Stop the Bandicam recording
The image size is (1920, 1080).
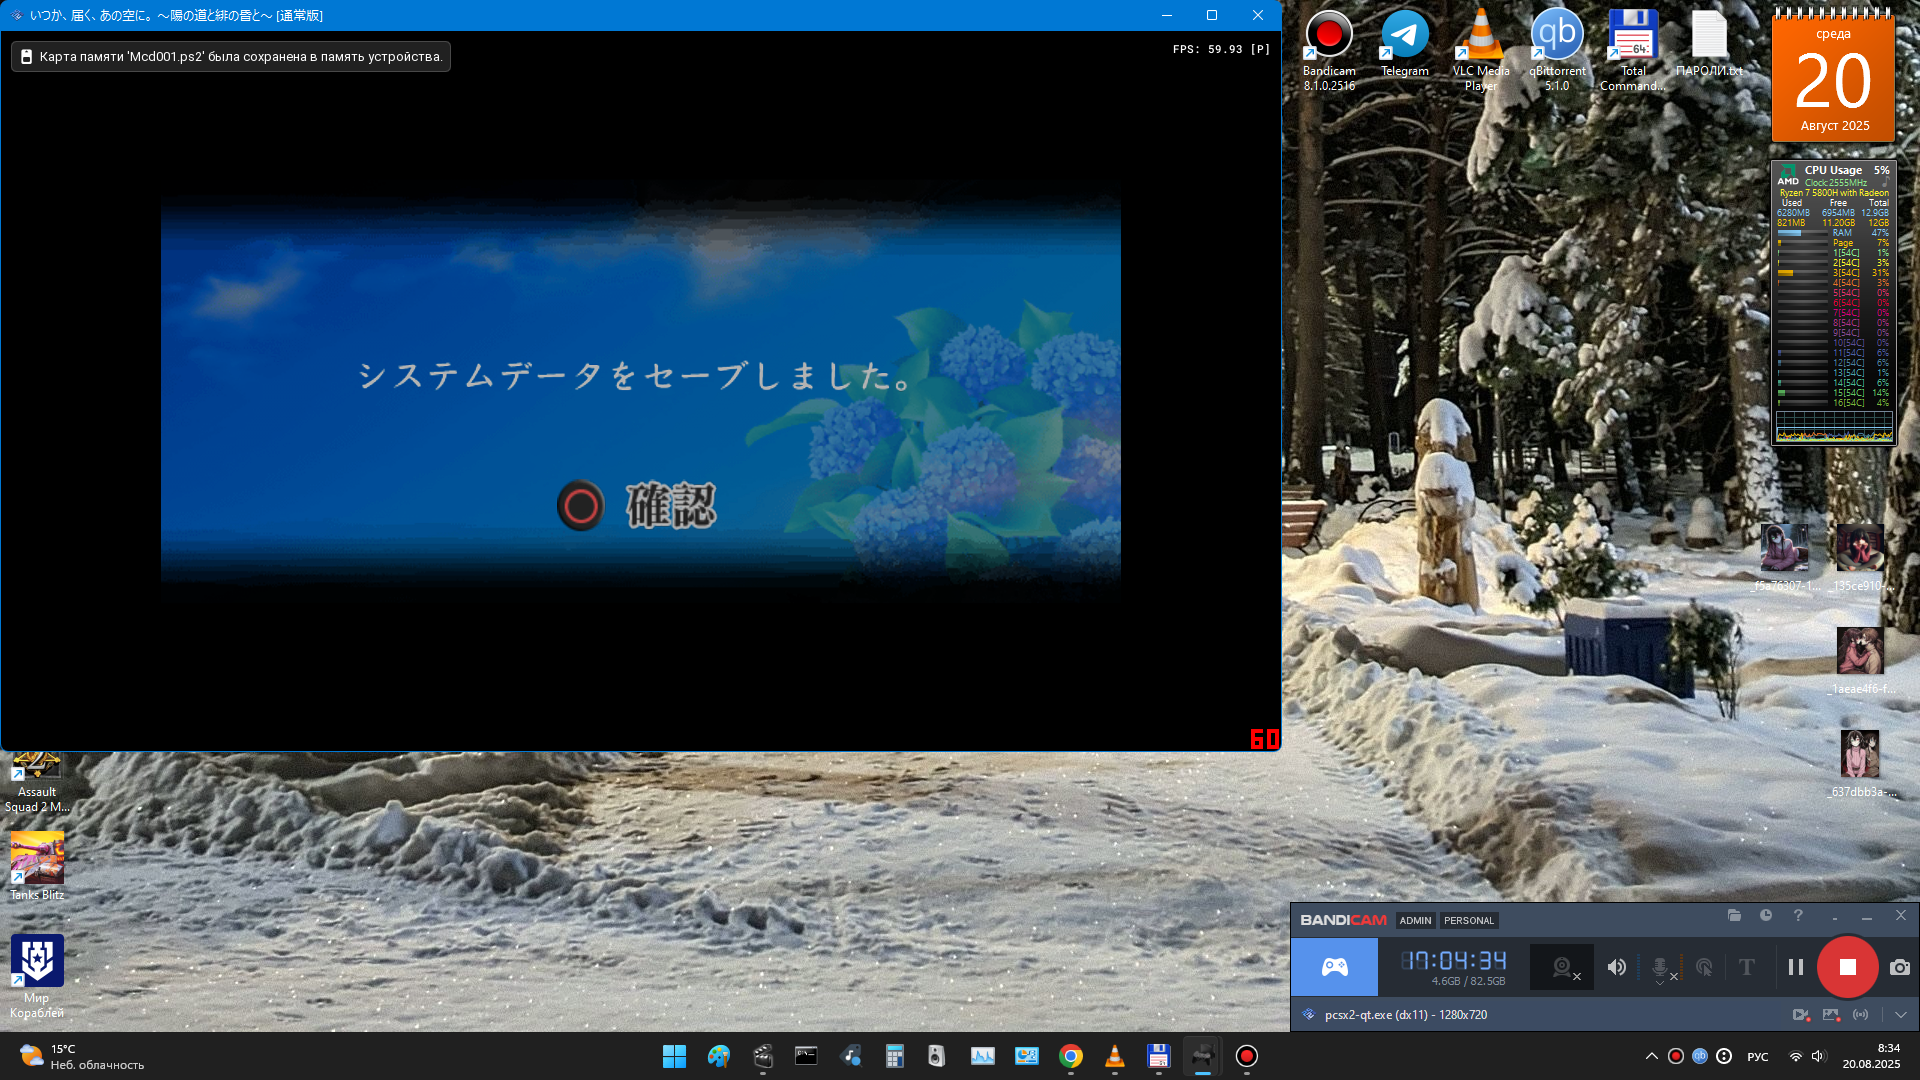coord(1847,967)
